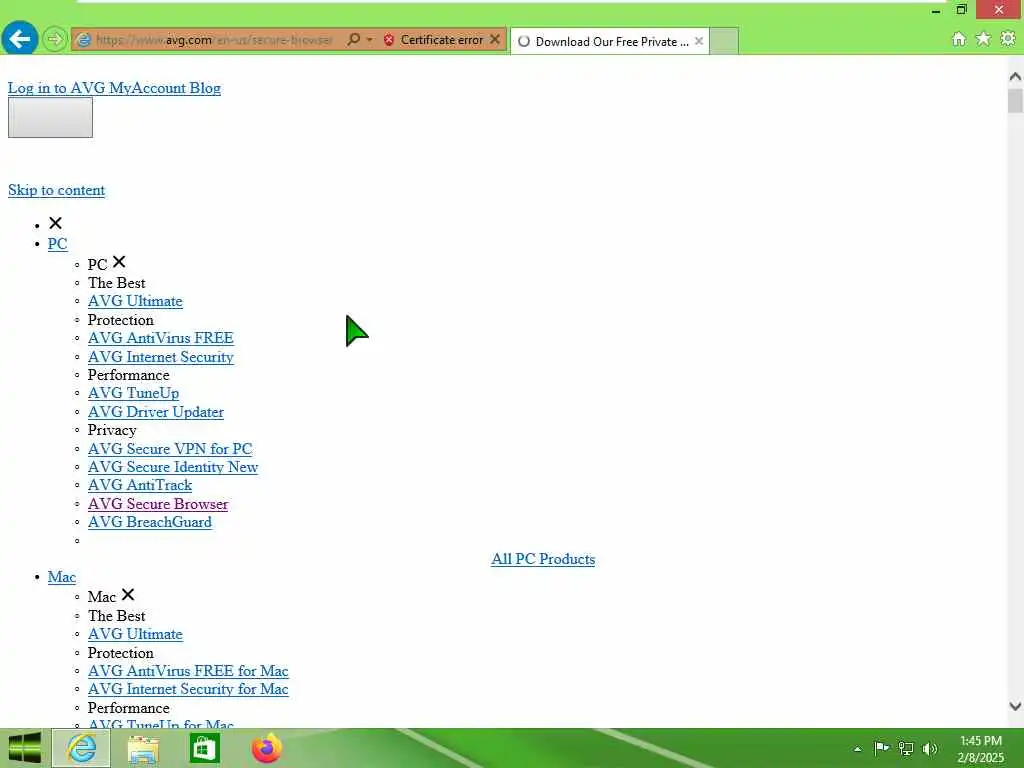Open the AVG TuneUp link
The image size is (1024, 768).
coord(133,393)
